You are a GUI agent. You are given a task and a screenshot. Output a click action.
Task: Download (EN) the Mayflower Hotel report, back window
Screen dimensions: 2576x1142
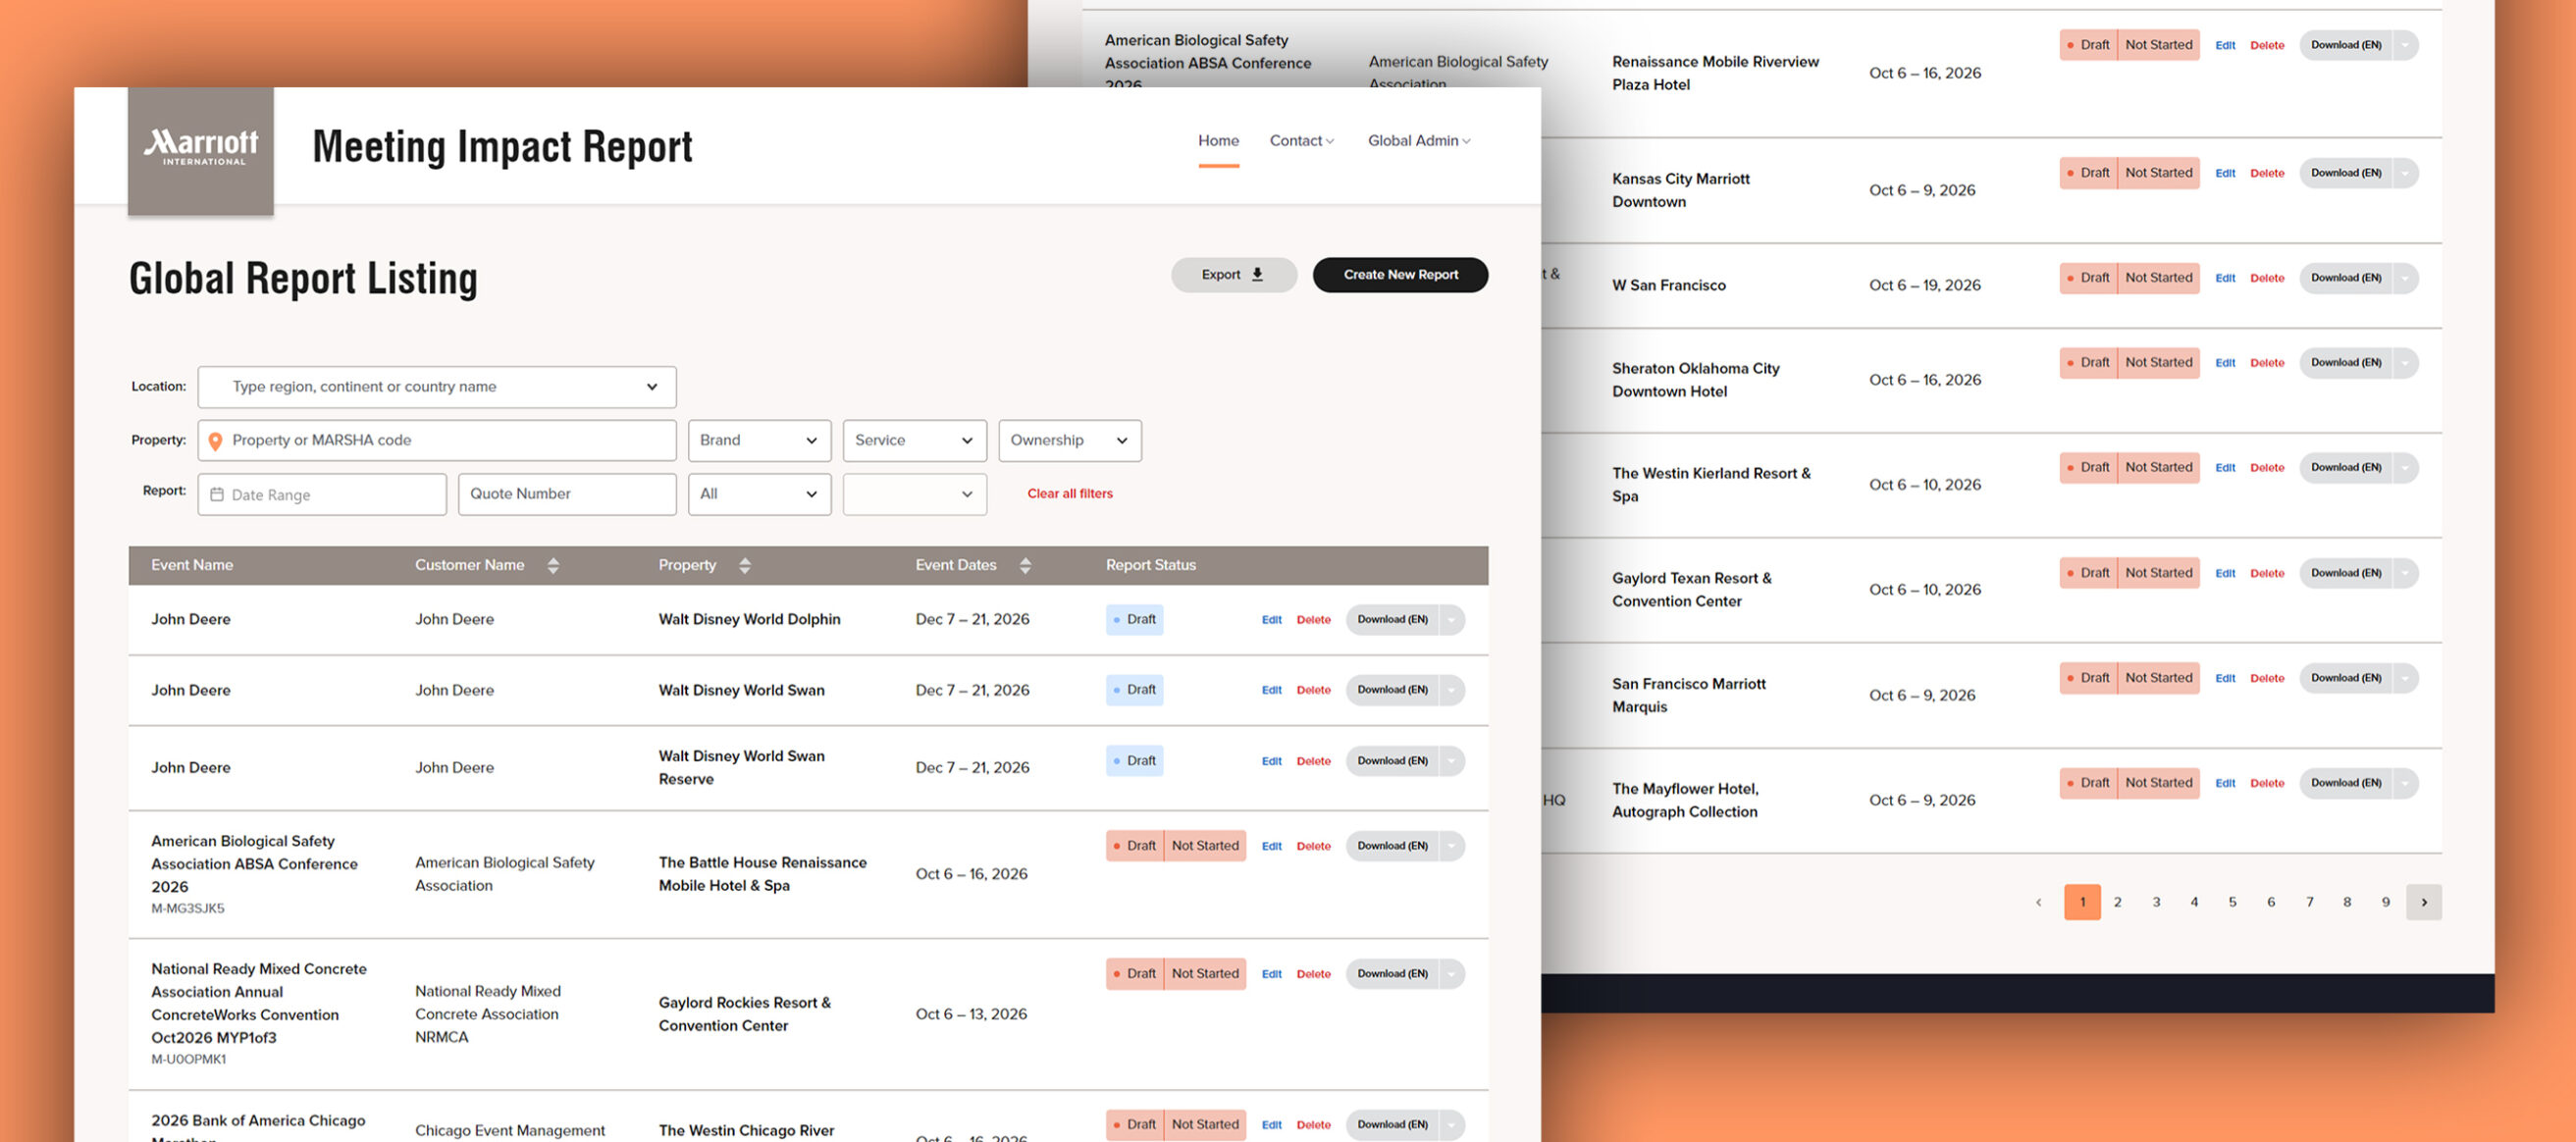[2345, 783]
